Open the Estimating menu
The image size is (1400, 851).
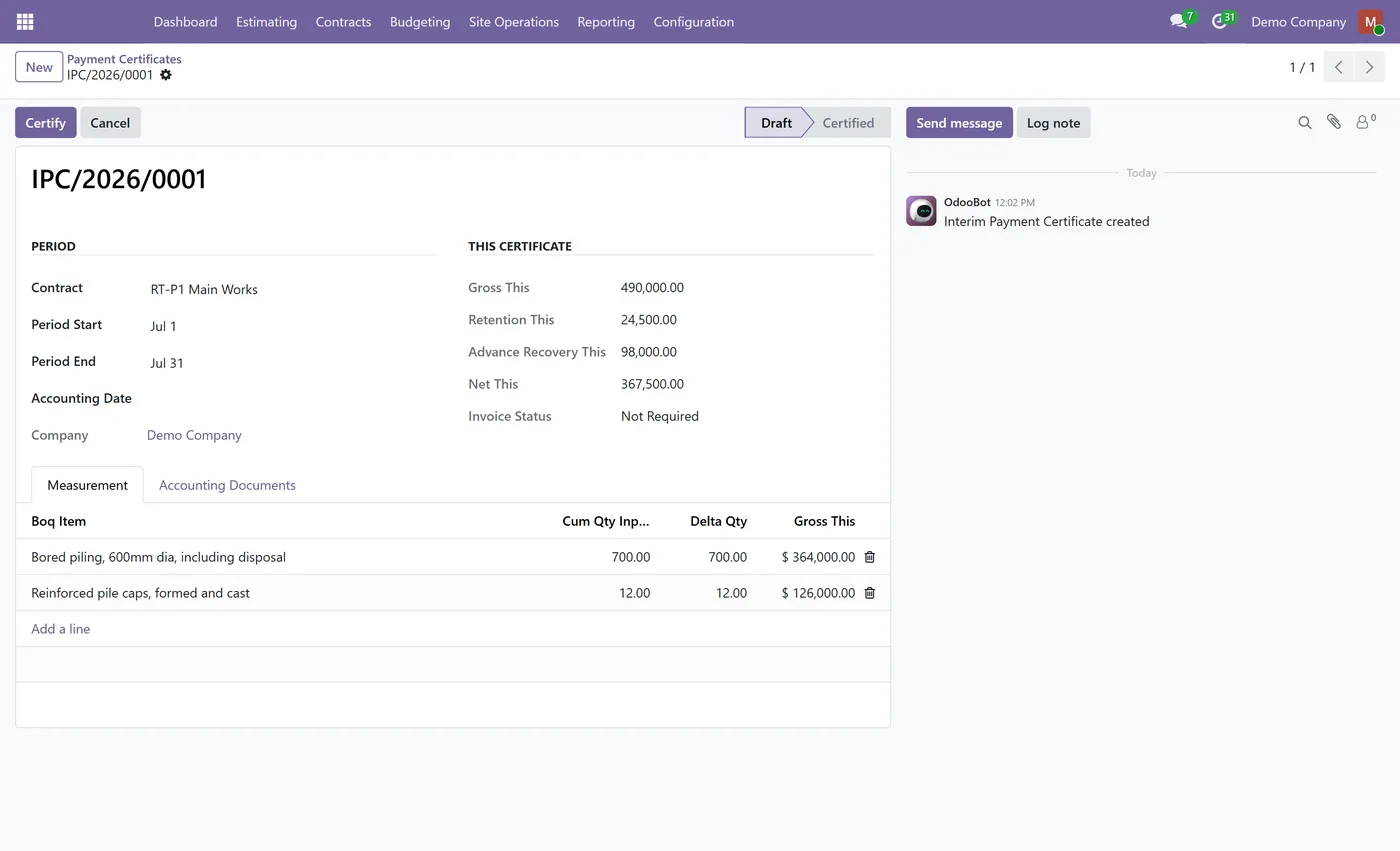coord(266,21)
